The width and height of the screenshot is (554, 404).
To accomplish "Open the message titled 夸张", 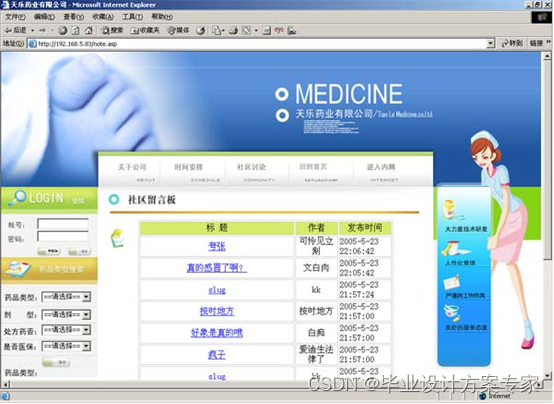I will click(x=217, y=246).
